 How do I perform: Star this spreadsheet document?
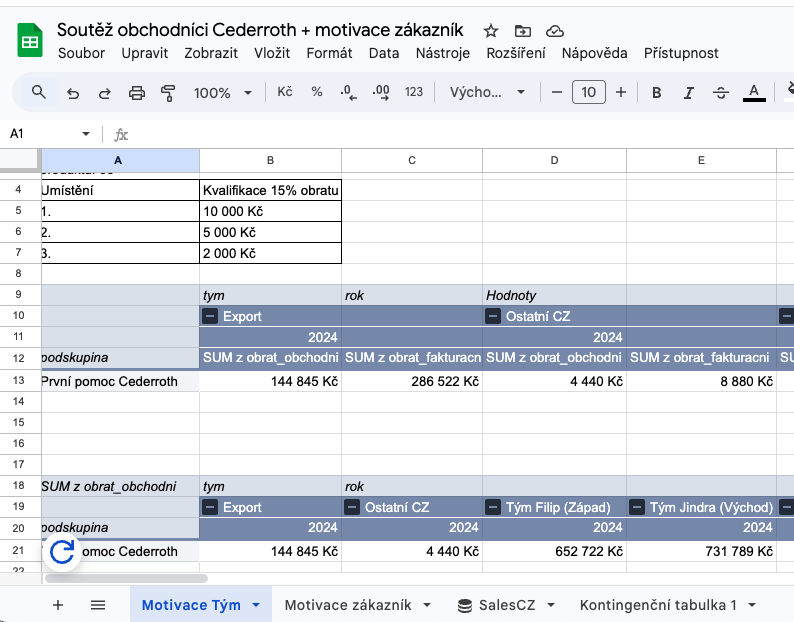coord(491,31)
